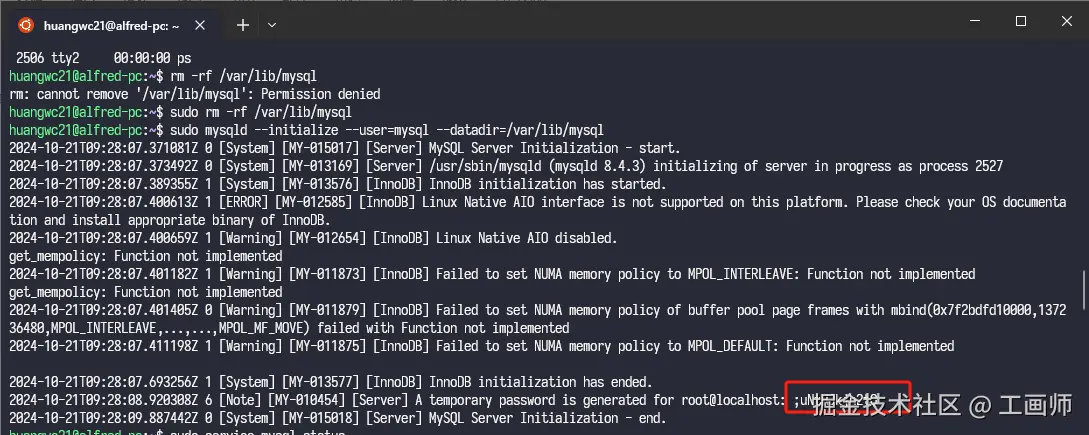Open a new tab with the plus icon

tap(242, 26)
